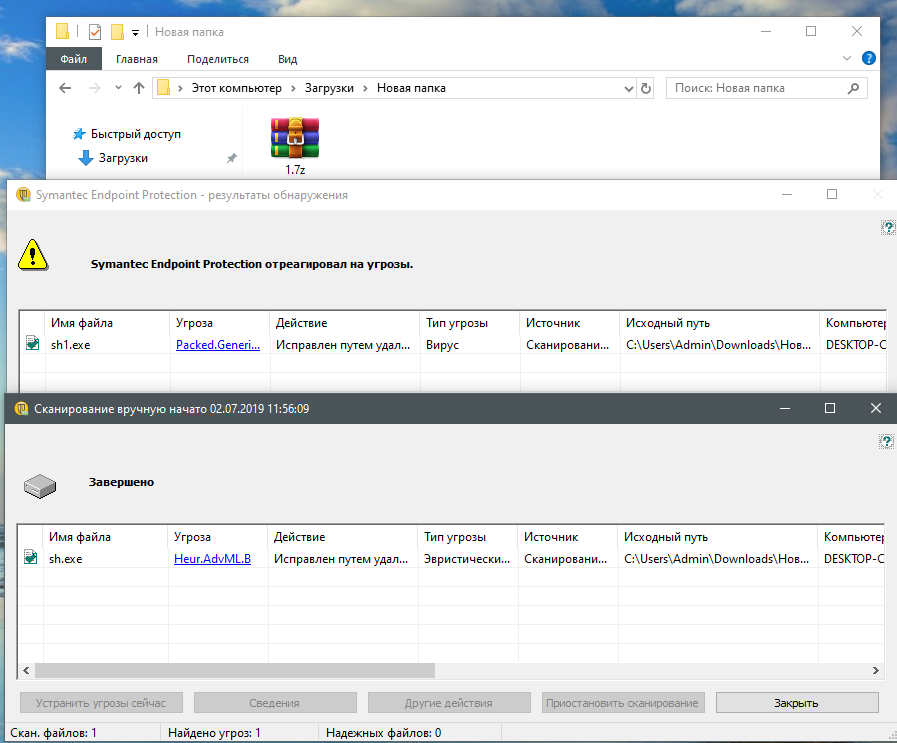Click chevron before Новая папка in breadcrumb
The width and height of the screenshot is (897, 743).
(366, 88)
